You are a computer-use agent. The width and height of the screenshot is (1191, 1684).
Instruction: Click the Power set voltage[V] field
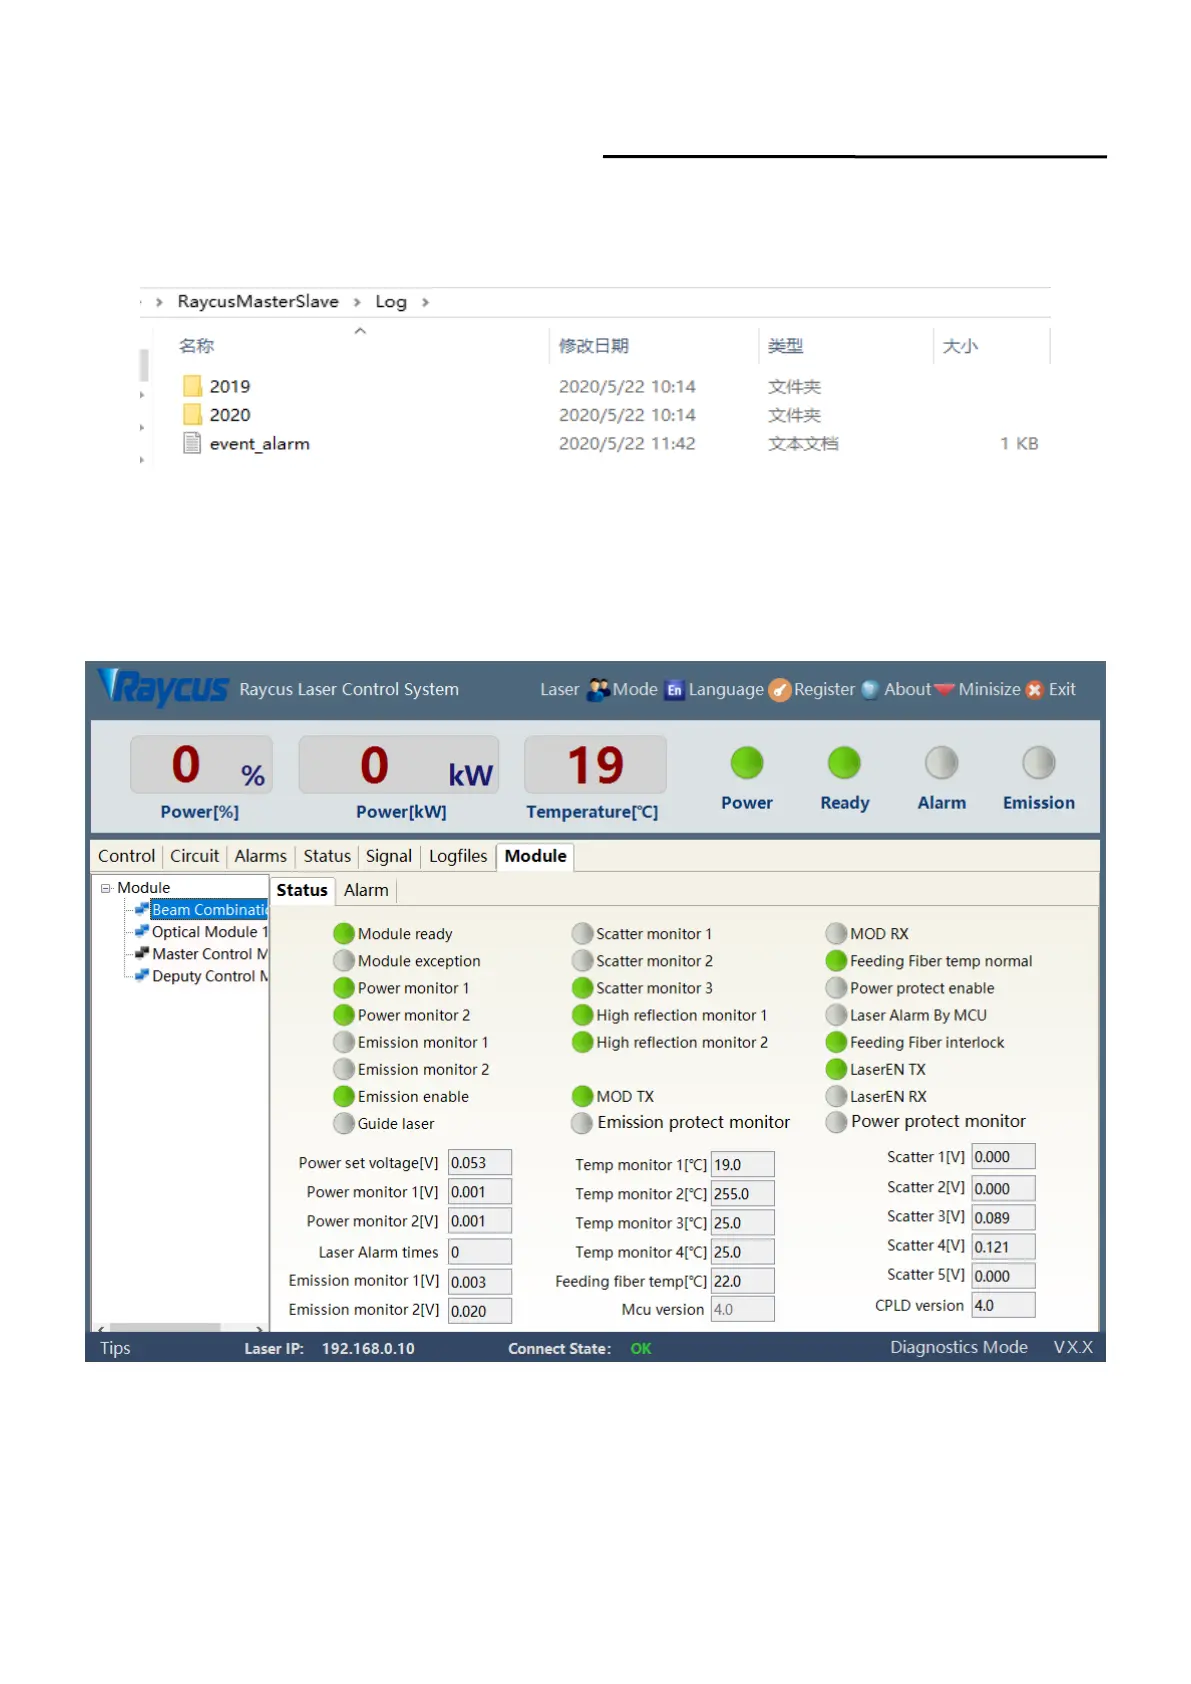tap(479, 1162)
